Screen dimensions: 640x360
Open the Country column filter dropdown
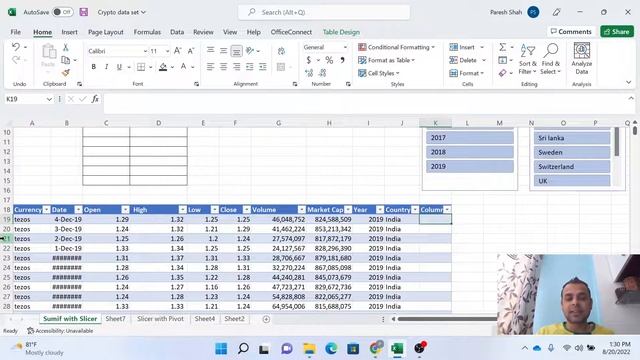coord(415,210)
